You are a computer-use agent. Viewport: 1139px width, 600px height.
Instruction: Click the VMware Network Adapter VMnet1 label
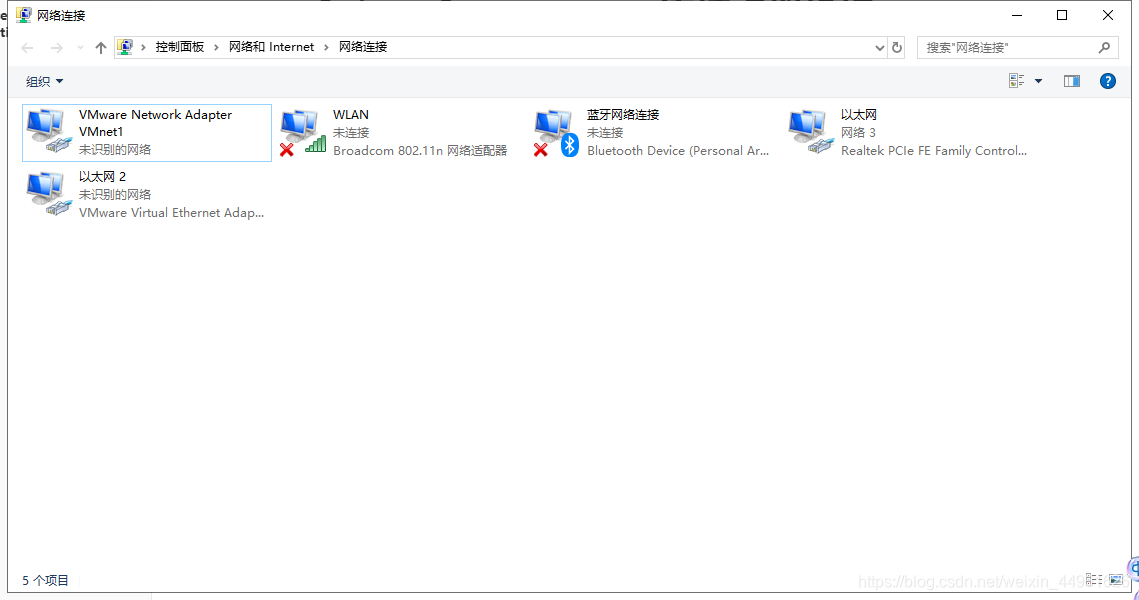tap(155, 123)
